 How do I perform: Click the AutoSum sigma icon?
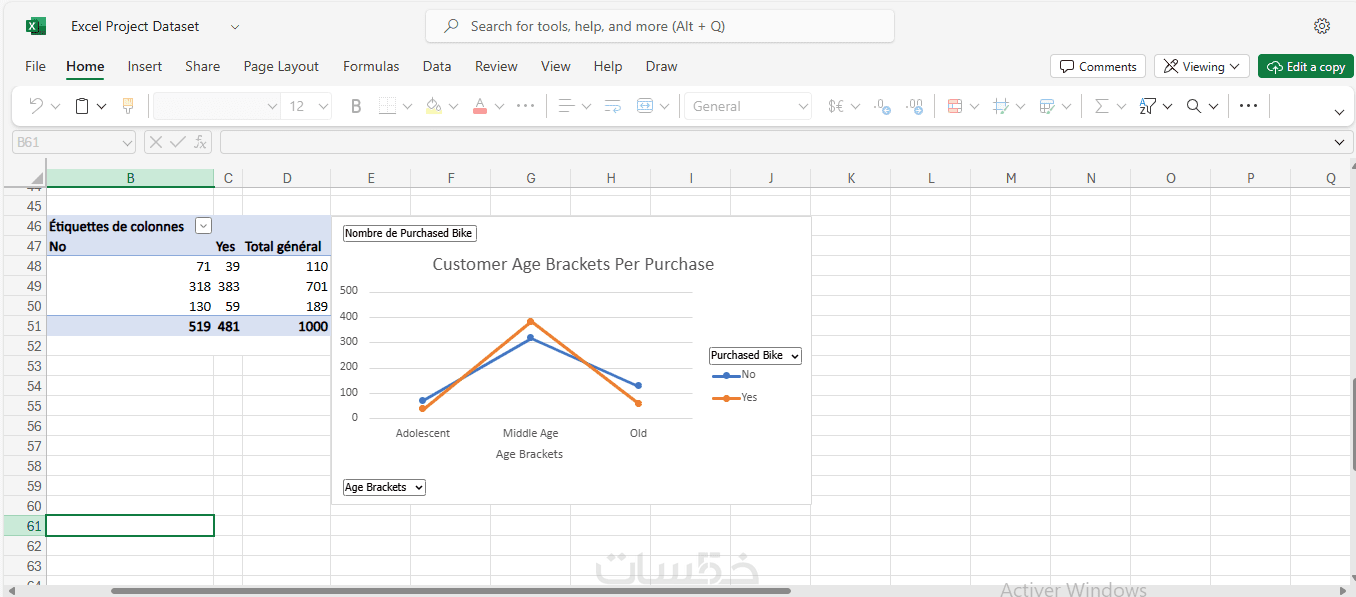1101,106
